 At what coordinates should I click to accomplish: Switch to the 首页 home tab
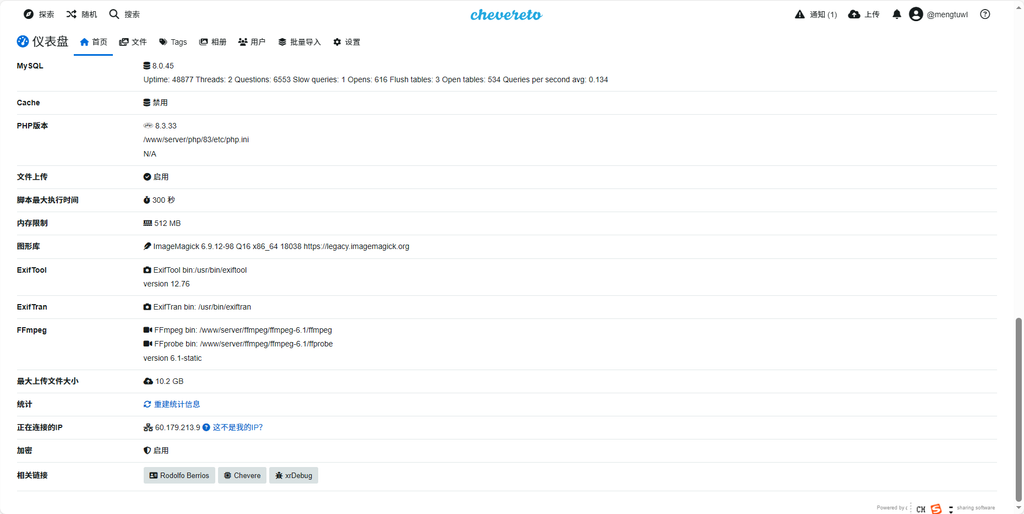(x=93, y=42)
